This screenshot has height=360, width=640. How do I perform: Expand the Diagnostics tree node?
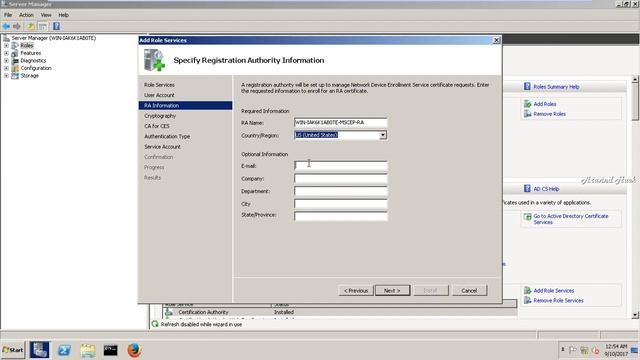point(6,60)
